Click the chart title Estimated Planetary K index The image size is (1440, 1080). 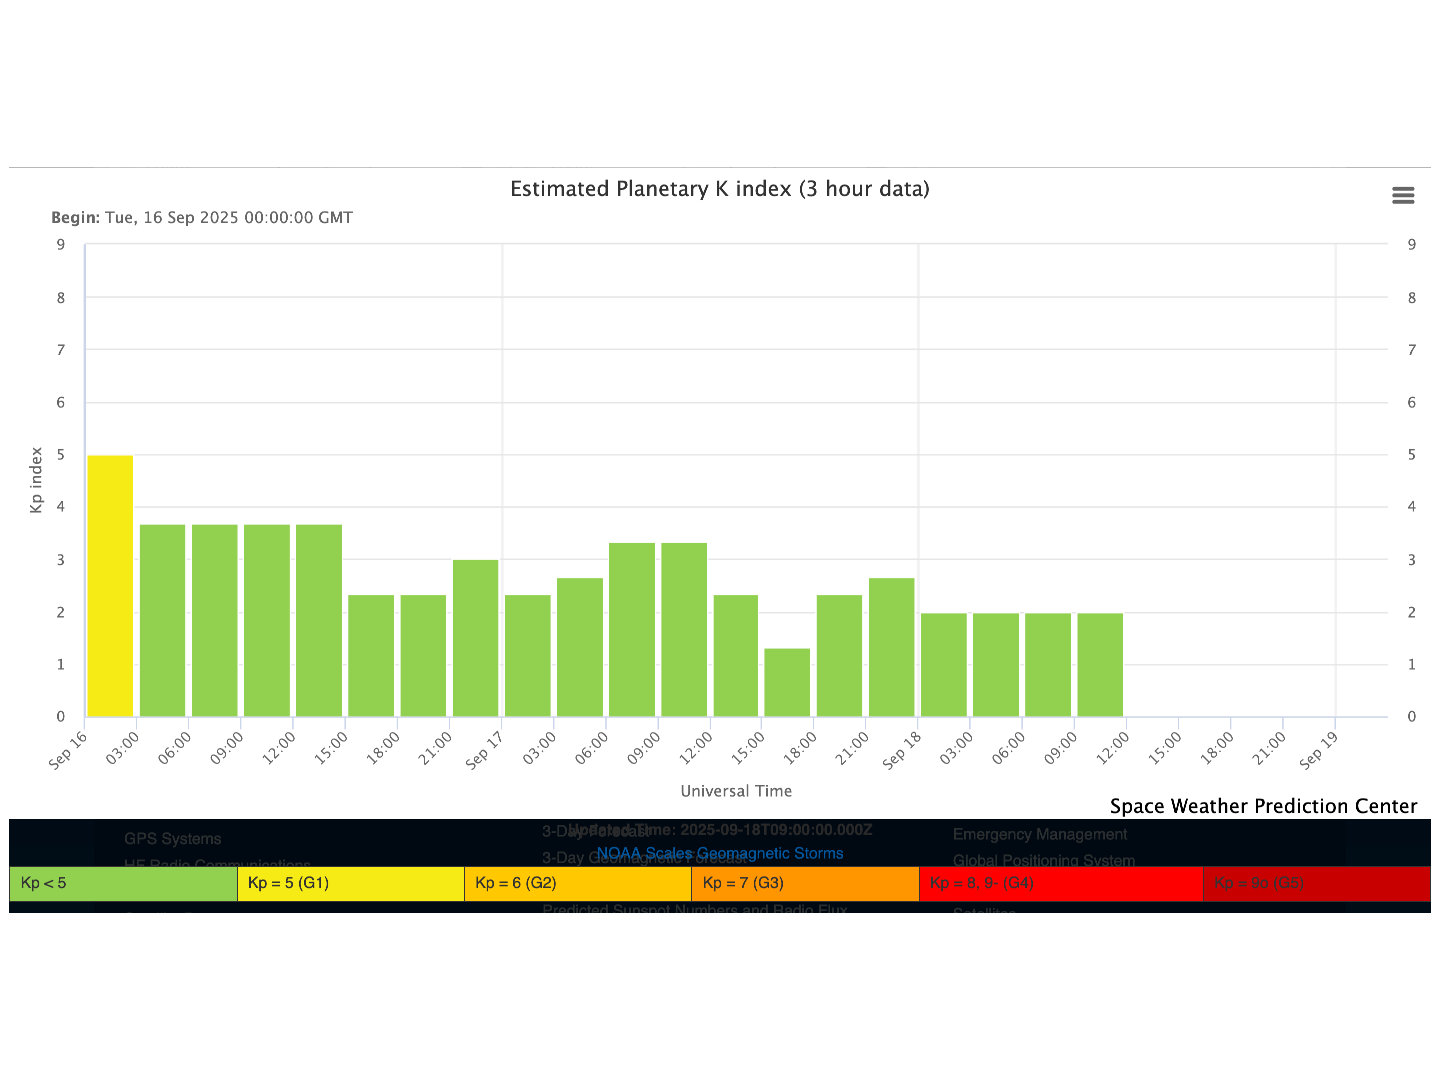[x=720, y=189]
